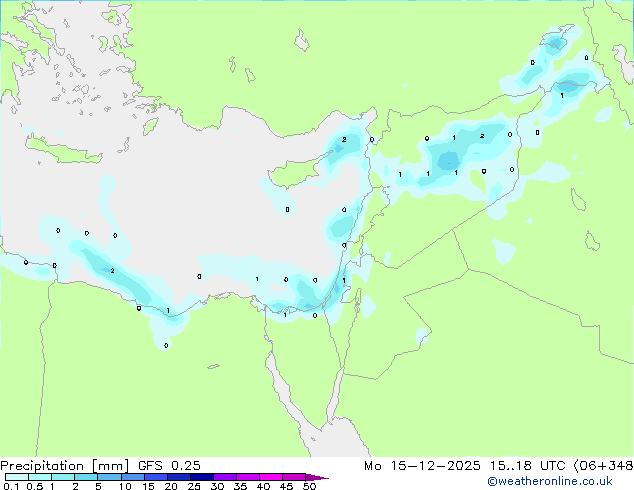Select the 25–30 mm navy legend swatch
The height and width of the screenshot is (490, 634).
(x=201, y=477)
